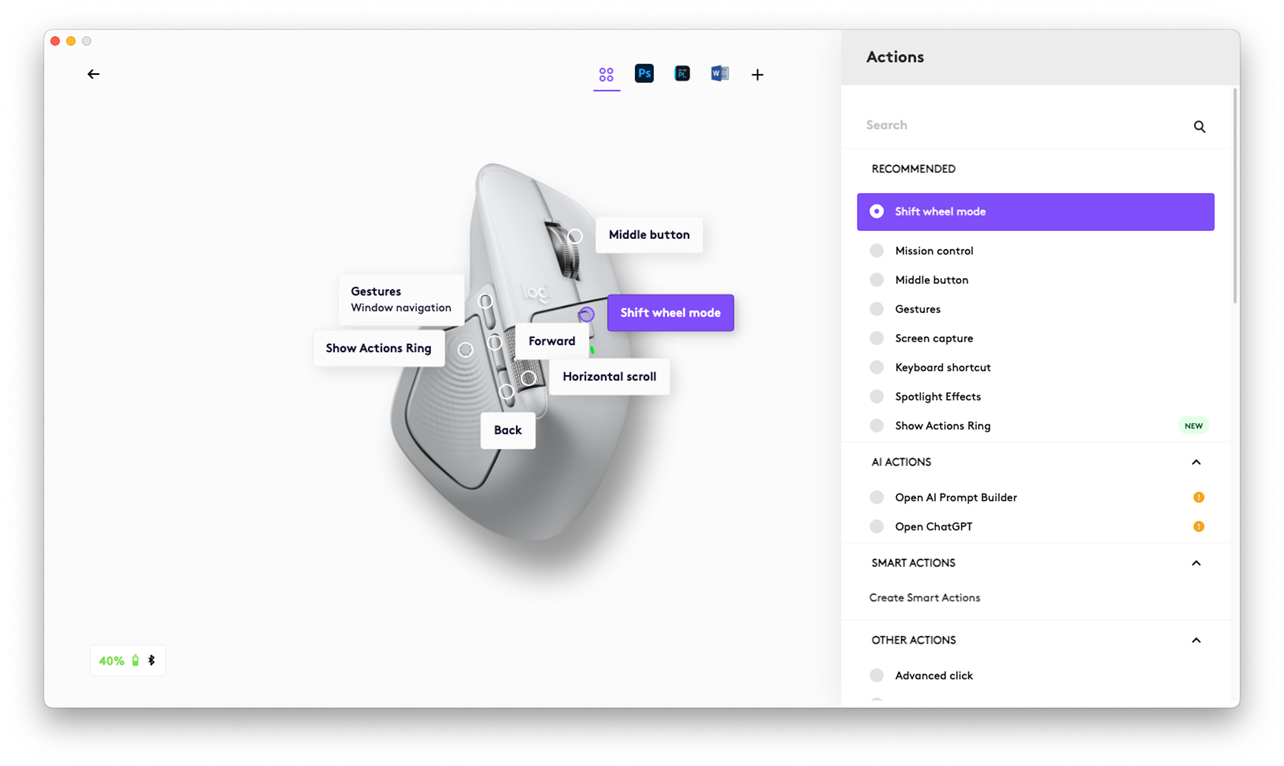Click the plus icon to add an application
1284x766 pixels.
point(757,74)
